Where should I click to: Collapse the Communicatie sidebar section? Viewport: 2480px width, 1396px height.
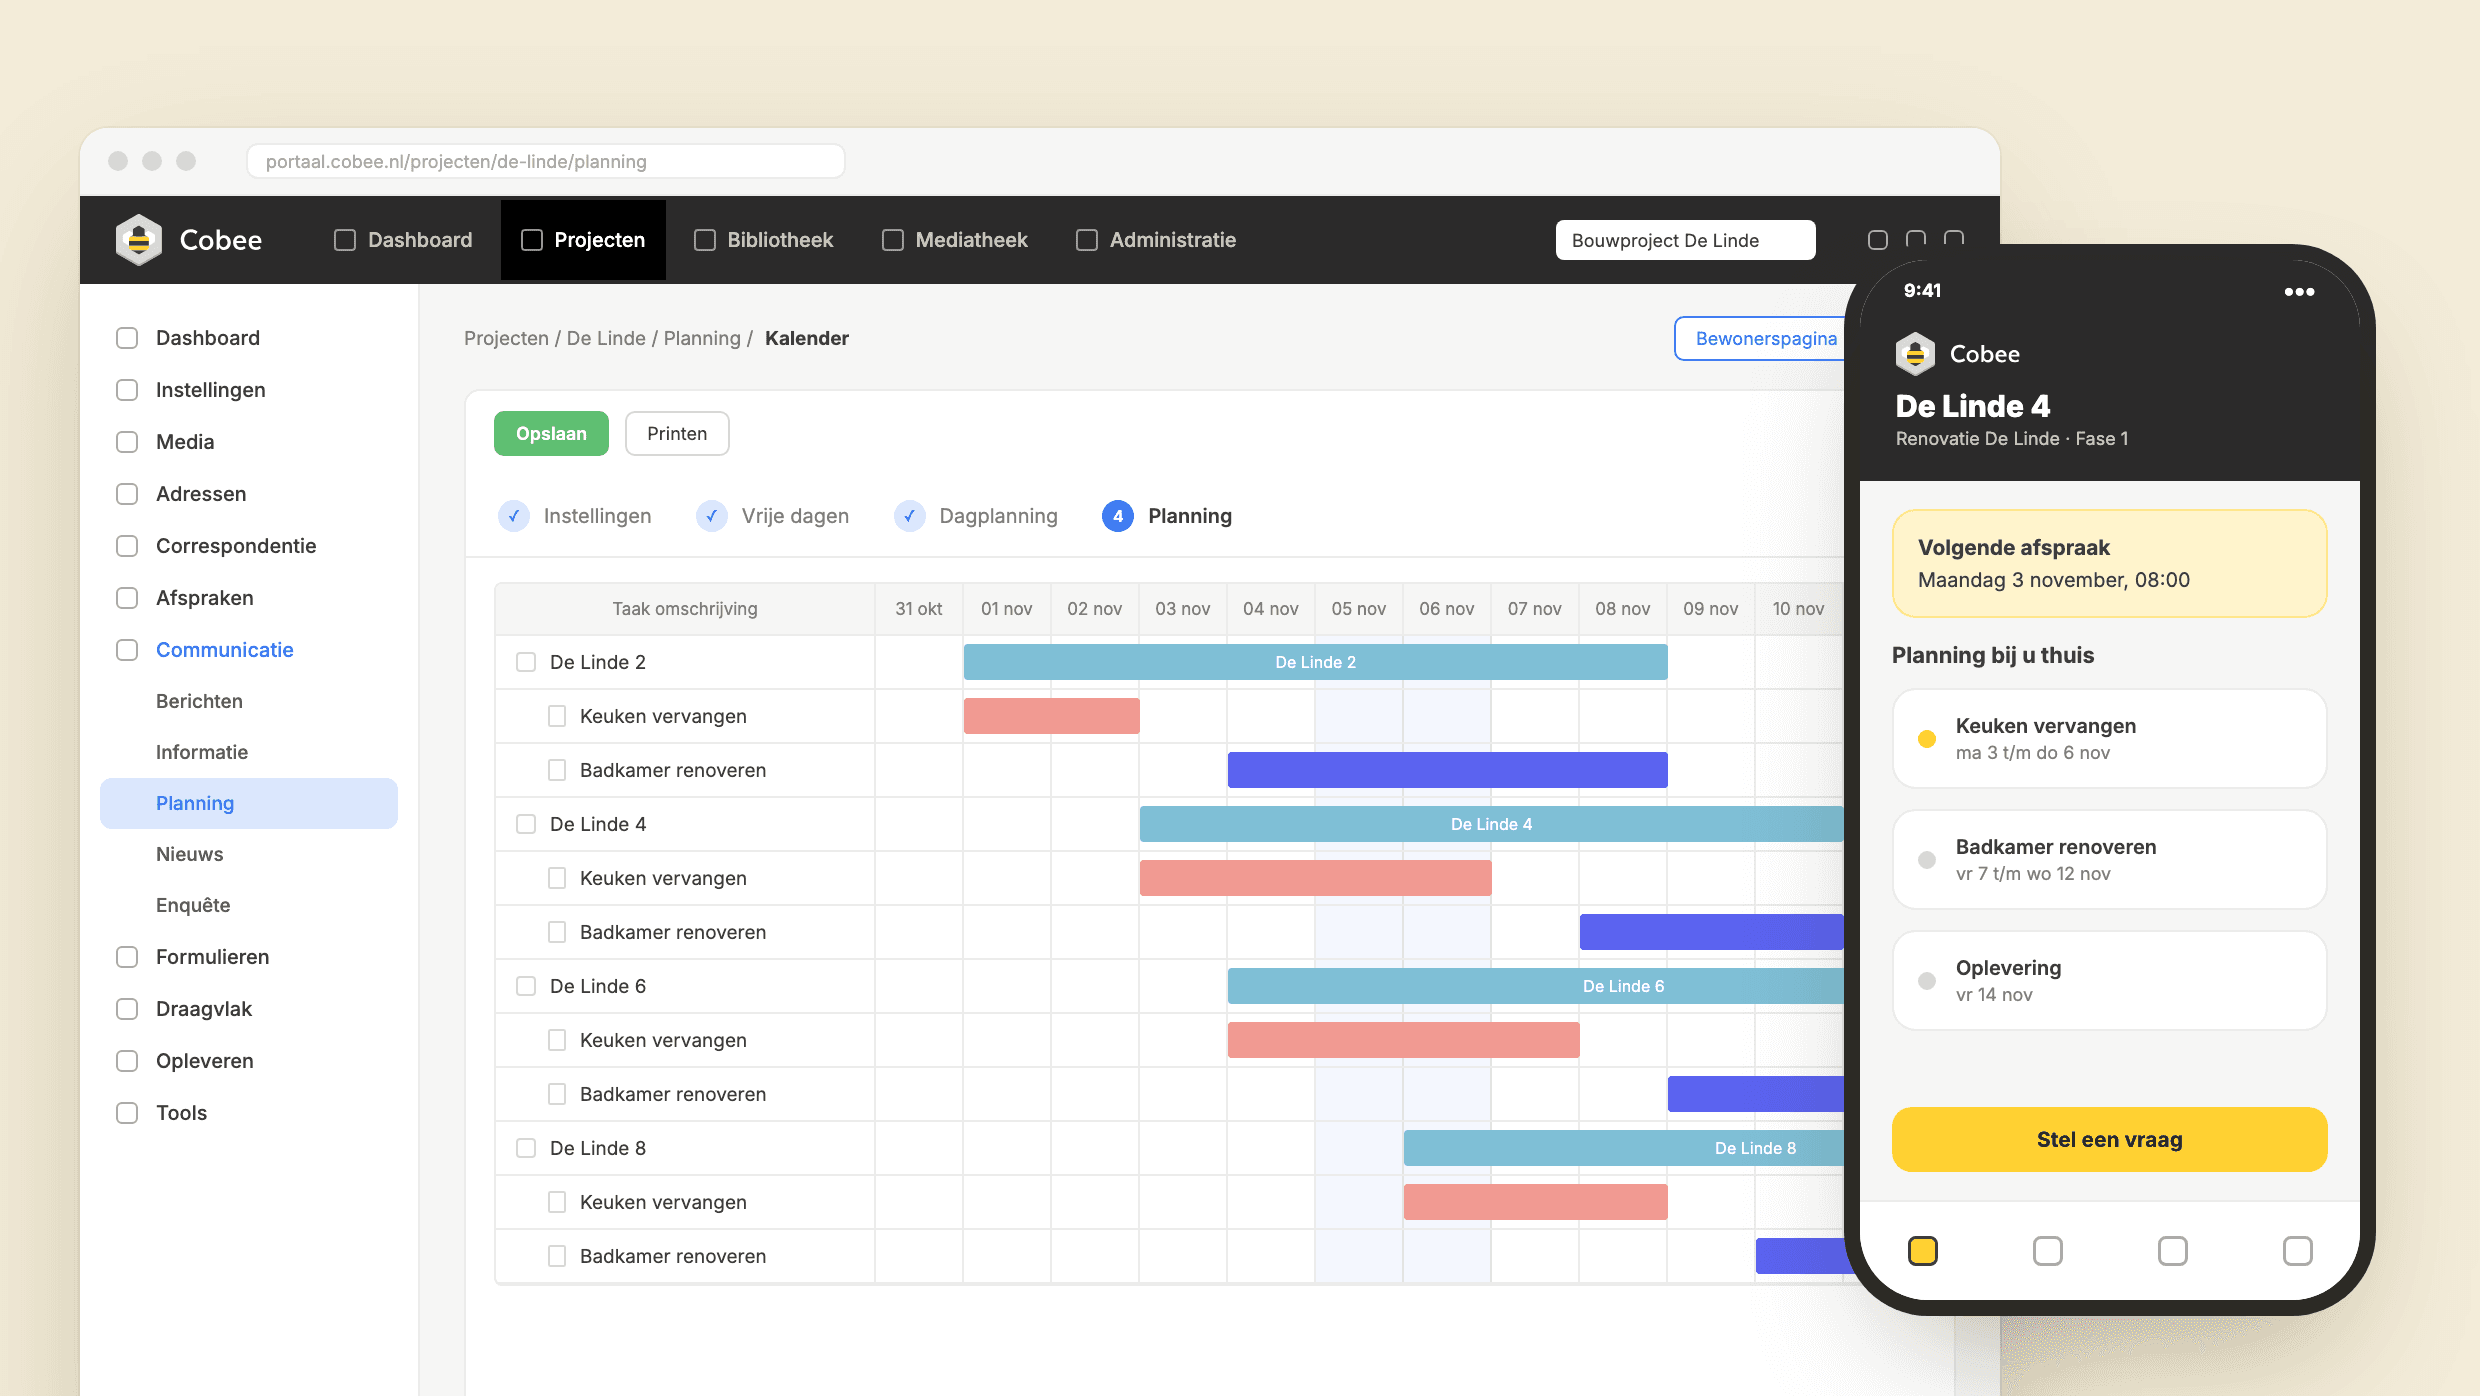[x=224, y=650]
